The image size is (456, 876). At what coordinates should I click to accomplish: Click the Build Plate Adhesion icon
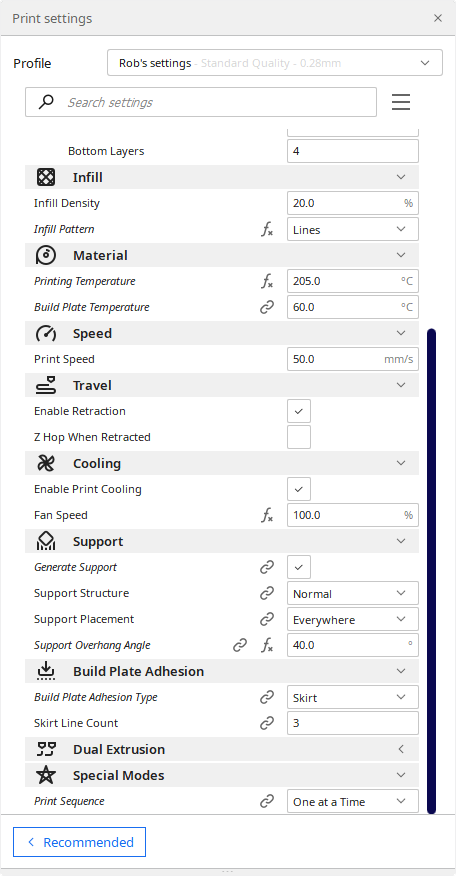46,671
